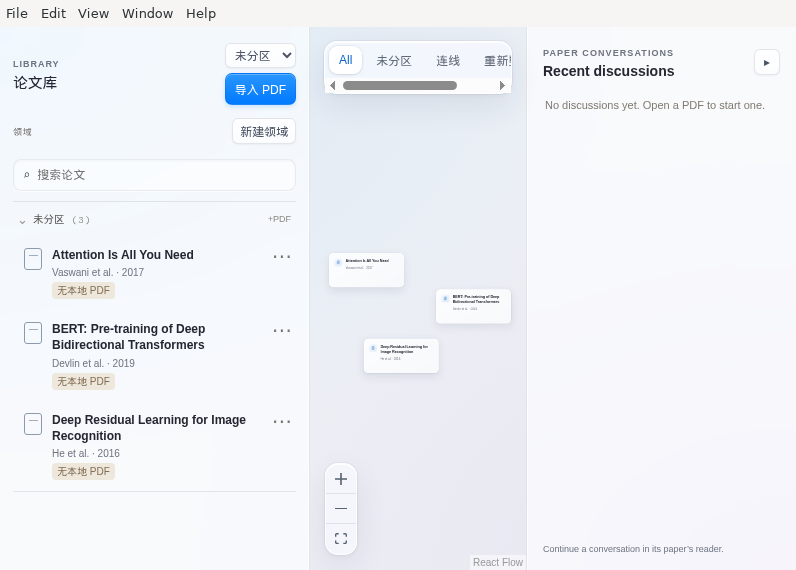
Task: Click document icon for Deep Residual Learning paper
Action: click(x=33, y=424)
